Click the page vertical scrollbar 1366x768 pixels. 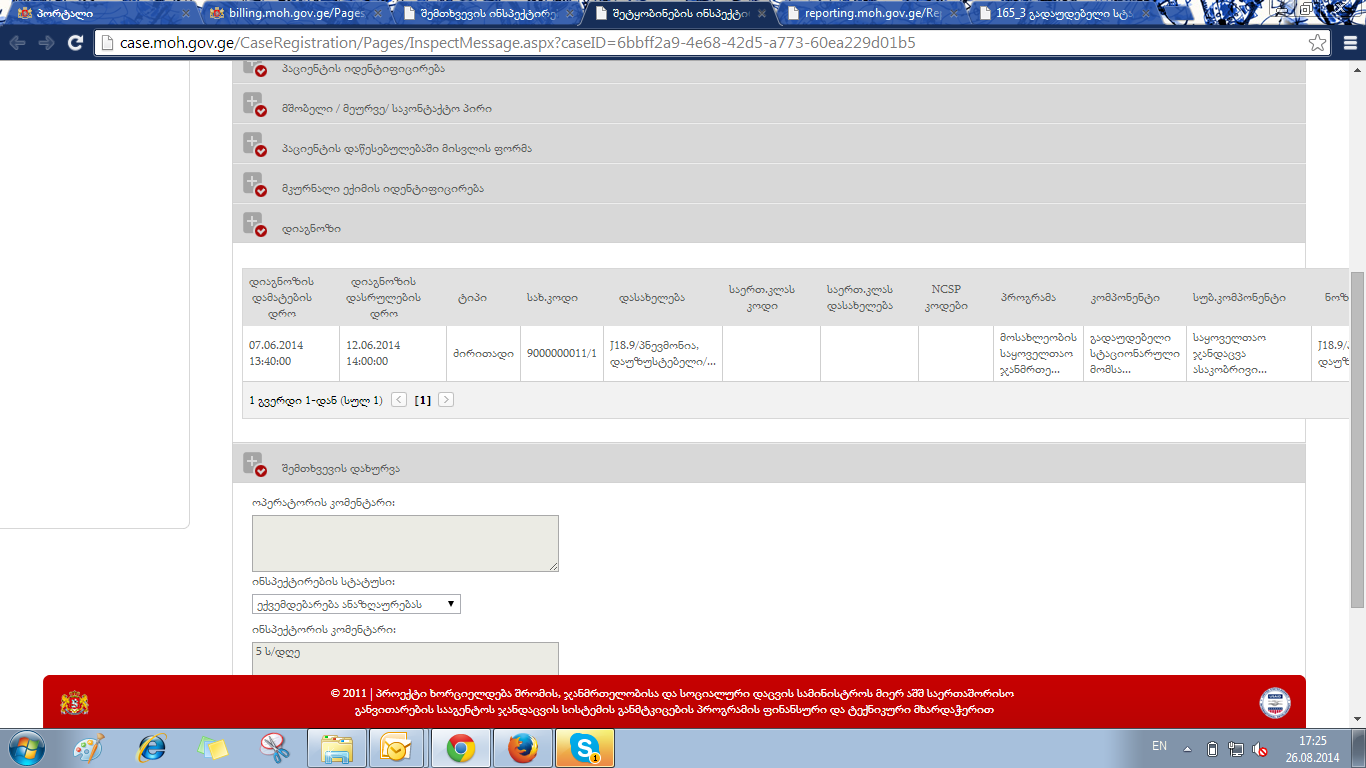1357,400
